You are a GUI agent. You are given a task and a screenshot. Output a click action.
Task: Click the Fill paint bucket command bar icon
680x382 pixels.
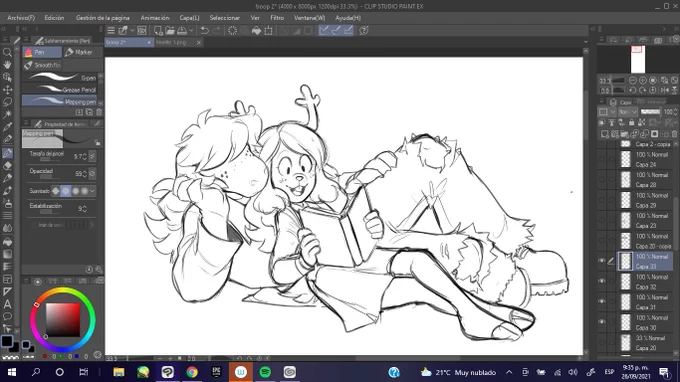(x=256, y=30)
